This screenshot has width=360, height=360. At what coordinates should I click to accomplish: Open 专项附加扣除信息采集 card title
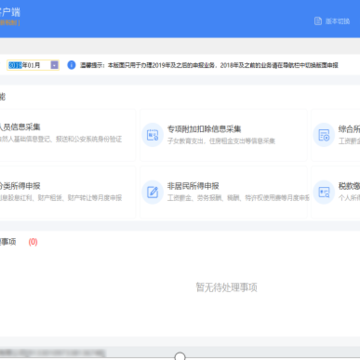pos(204,129)
